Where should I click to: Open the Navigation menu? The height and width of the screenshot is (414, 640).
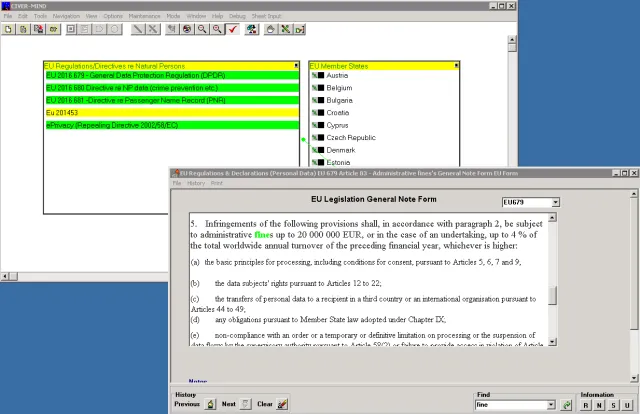click(66, 16)
